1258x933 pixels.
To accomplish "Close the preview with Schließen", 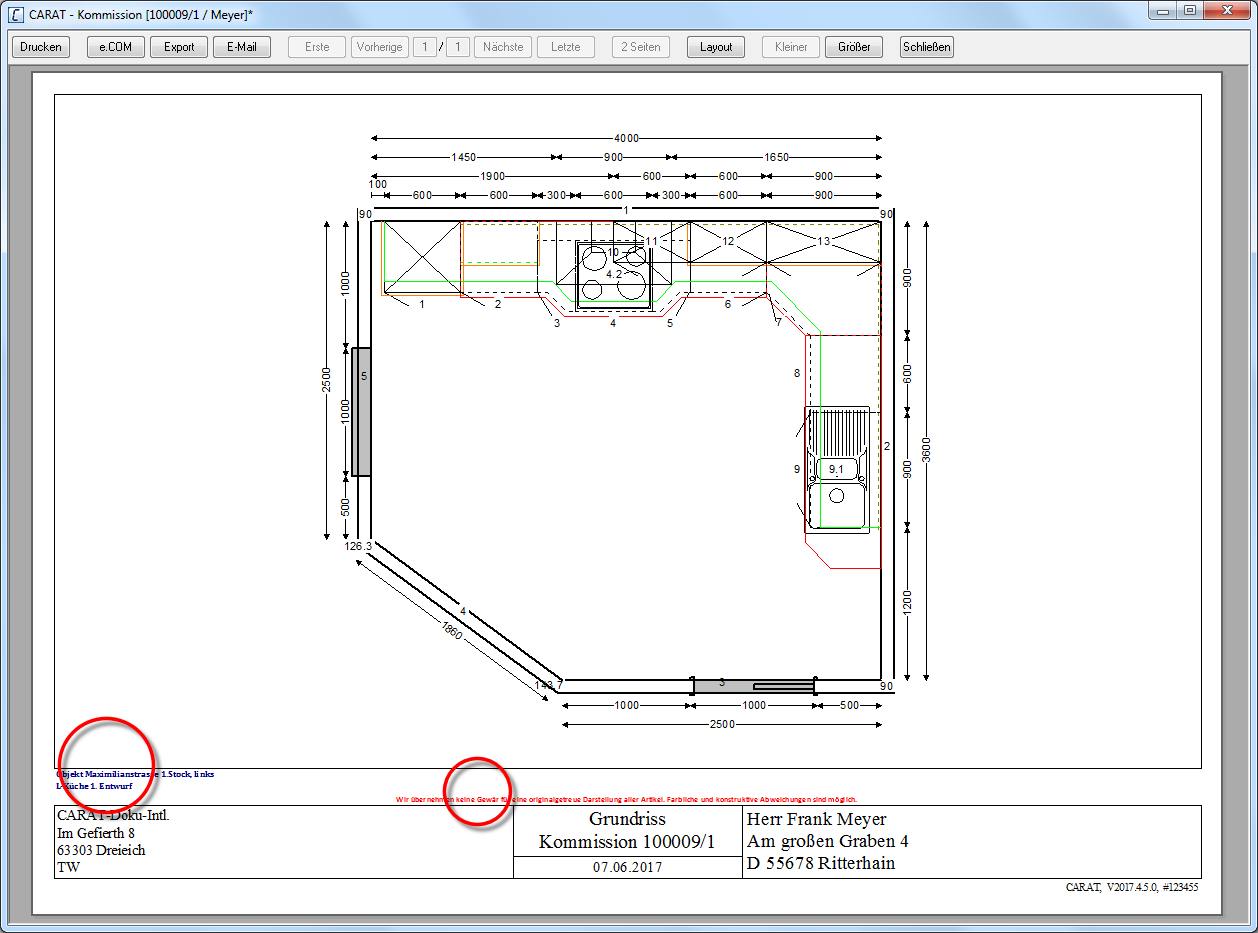I will pos(927,47).
